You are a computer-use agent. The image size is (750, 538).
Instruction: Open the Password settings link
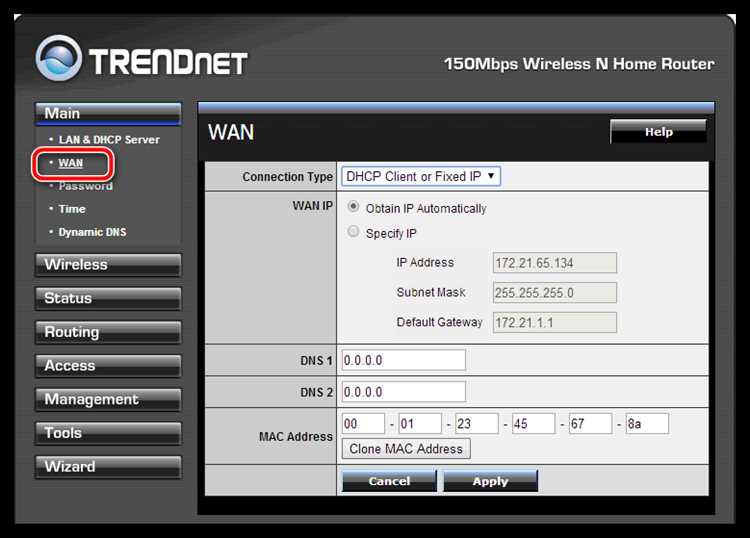[86, 186]
